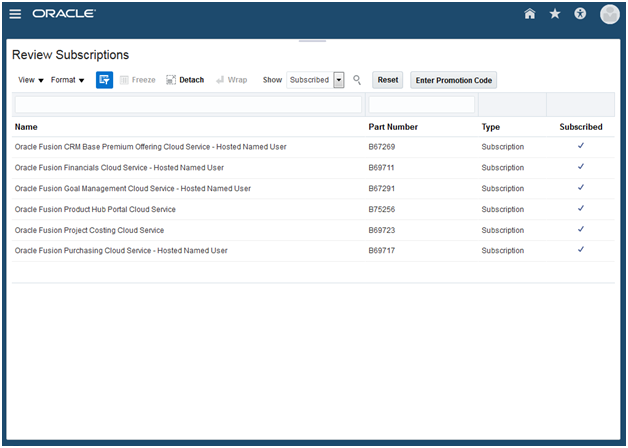Viewport: 628px width, 448px height.
Task: Click the Name column filter field
Action: pos(188,104)
